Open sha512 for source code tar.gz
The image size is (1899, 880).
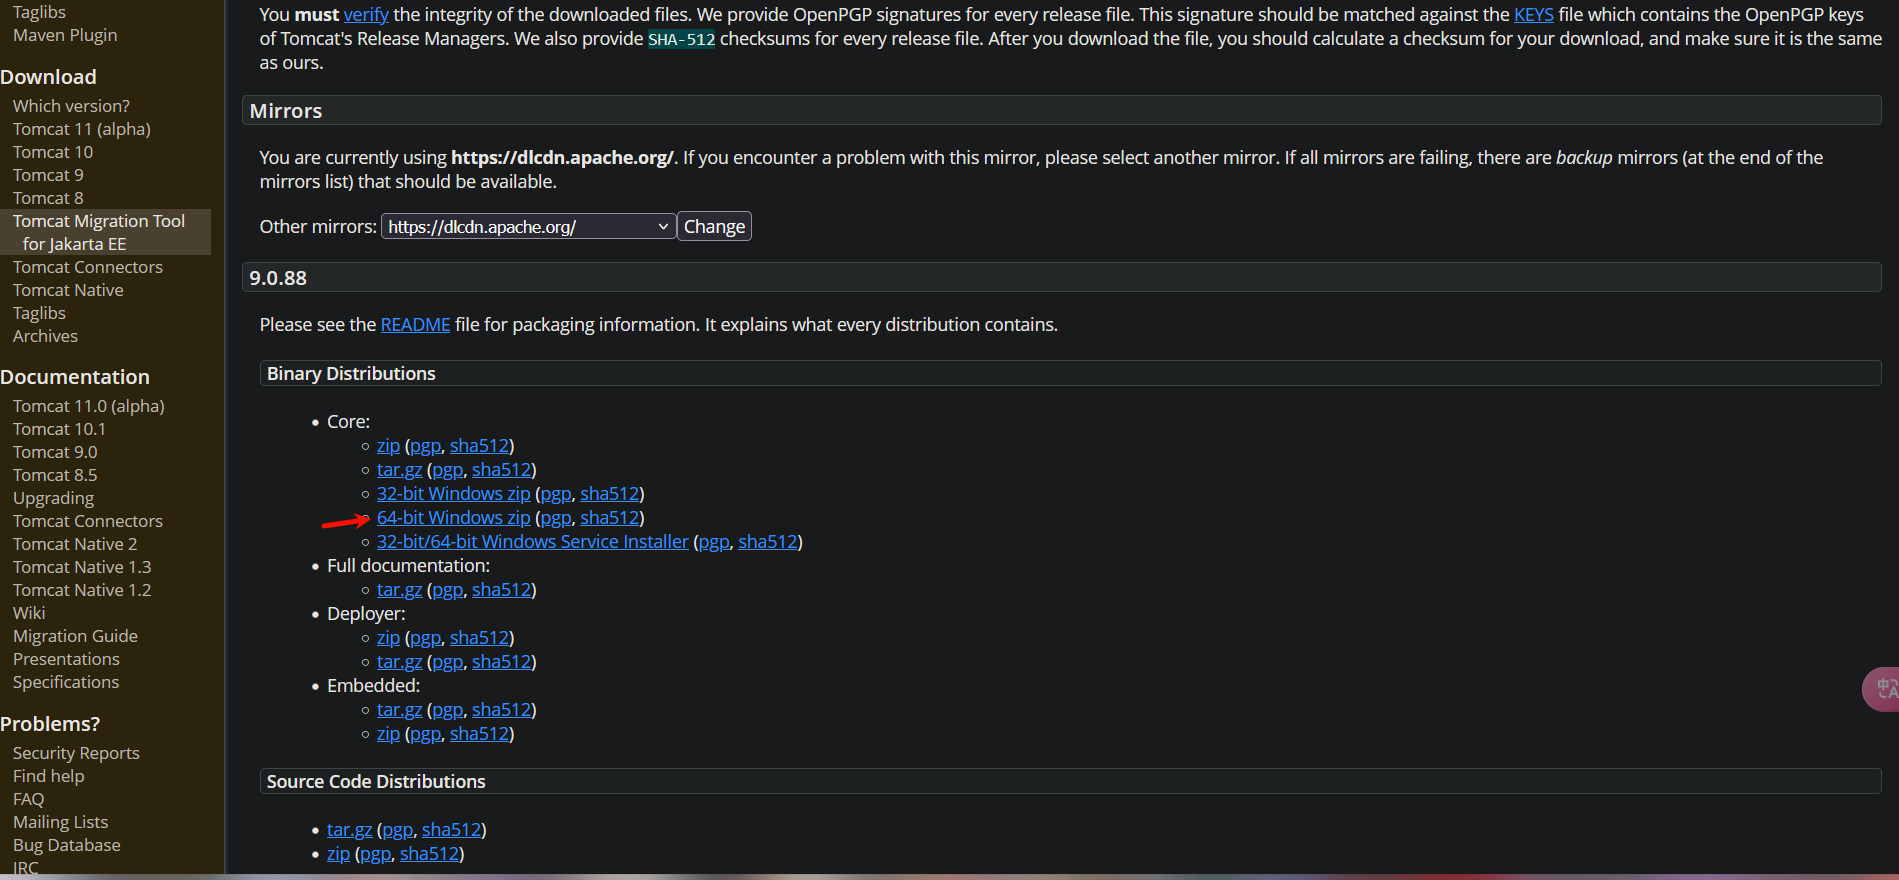(451, 830)
